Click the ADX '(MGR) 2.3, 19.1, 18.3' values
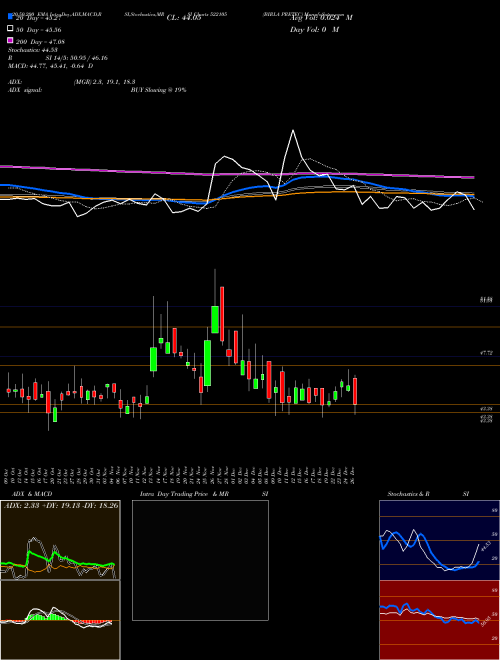This screenshot has width=500, height=660. (x=104, y=82)
